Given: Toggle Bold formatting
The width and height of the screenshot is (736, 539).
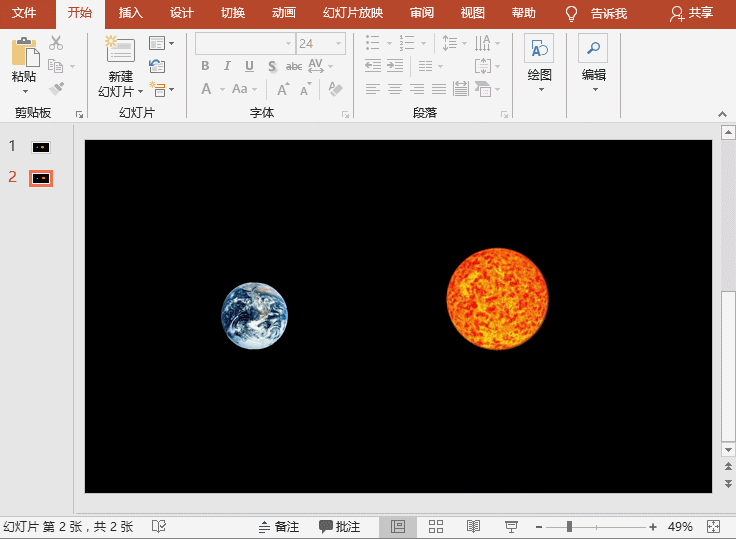Looking at the screenshot, I should pos(205,66).
